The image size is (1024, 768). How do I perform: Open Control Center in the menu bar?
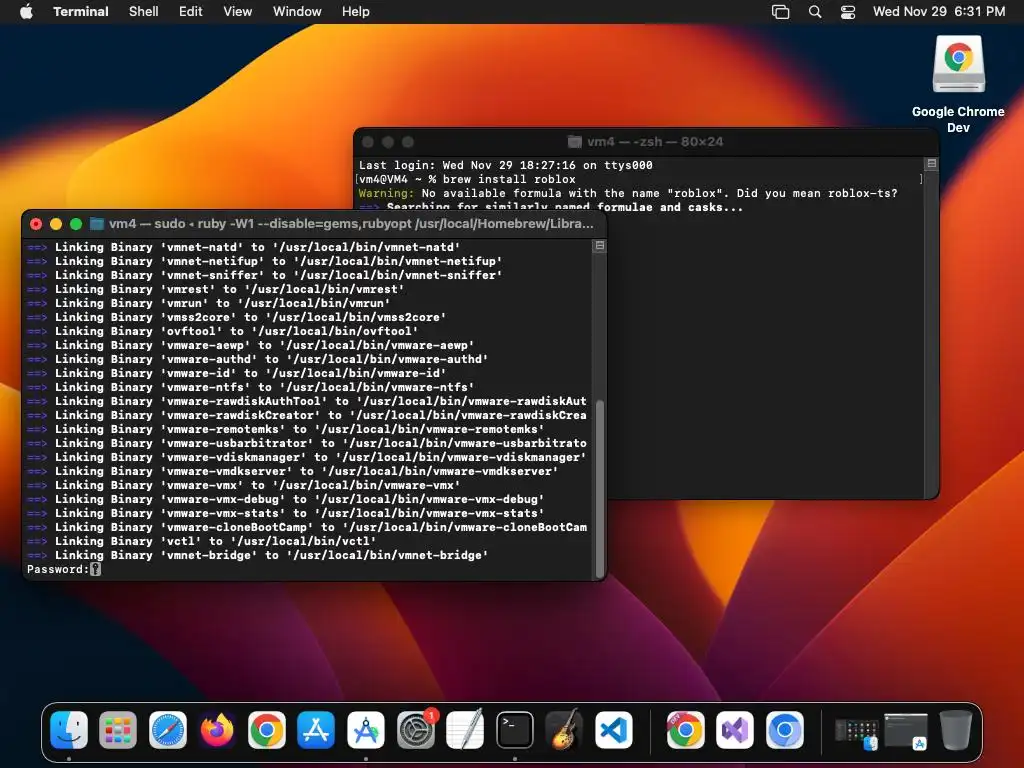pos(848,11)
